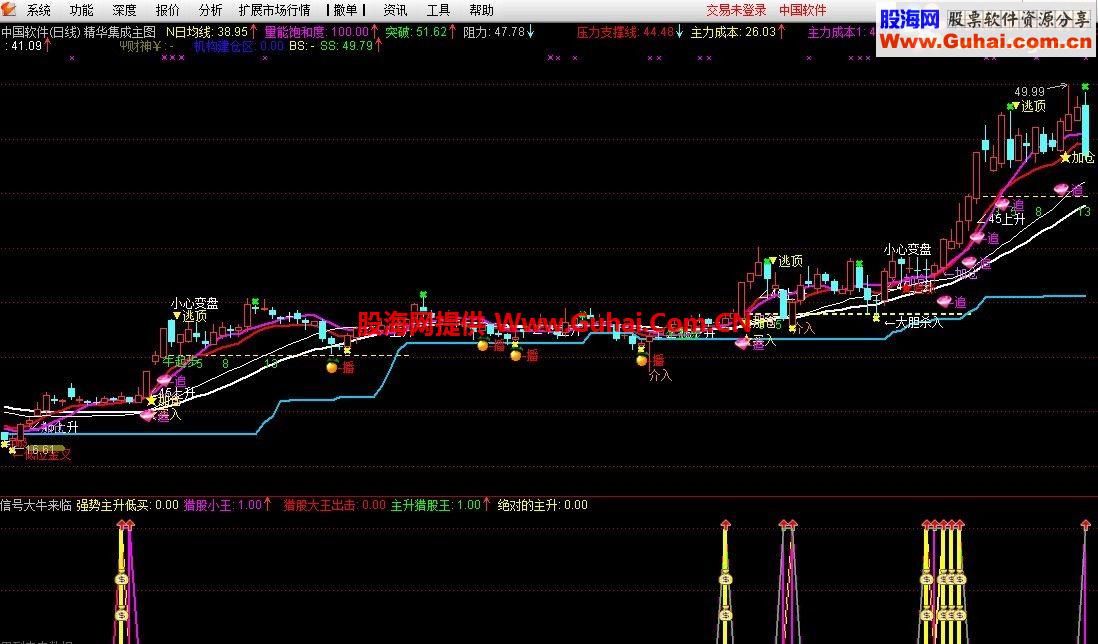Image resolution: width=1098 pixels, height=644 pixels.
Task: Click the down arrow after 阻力 47.78
Action: [x=530, y=32]
